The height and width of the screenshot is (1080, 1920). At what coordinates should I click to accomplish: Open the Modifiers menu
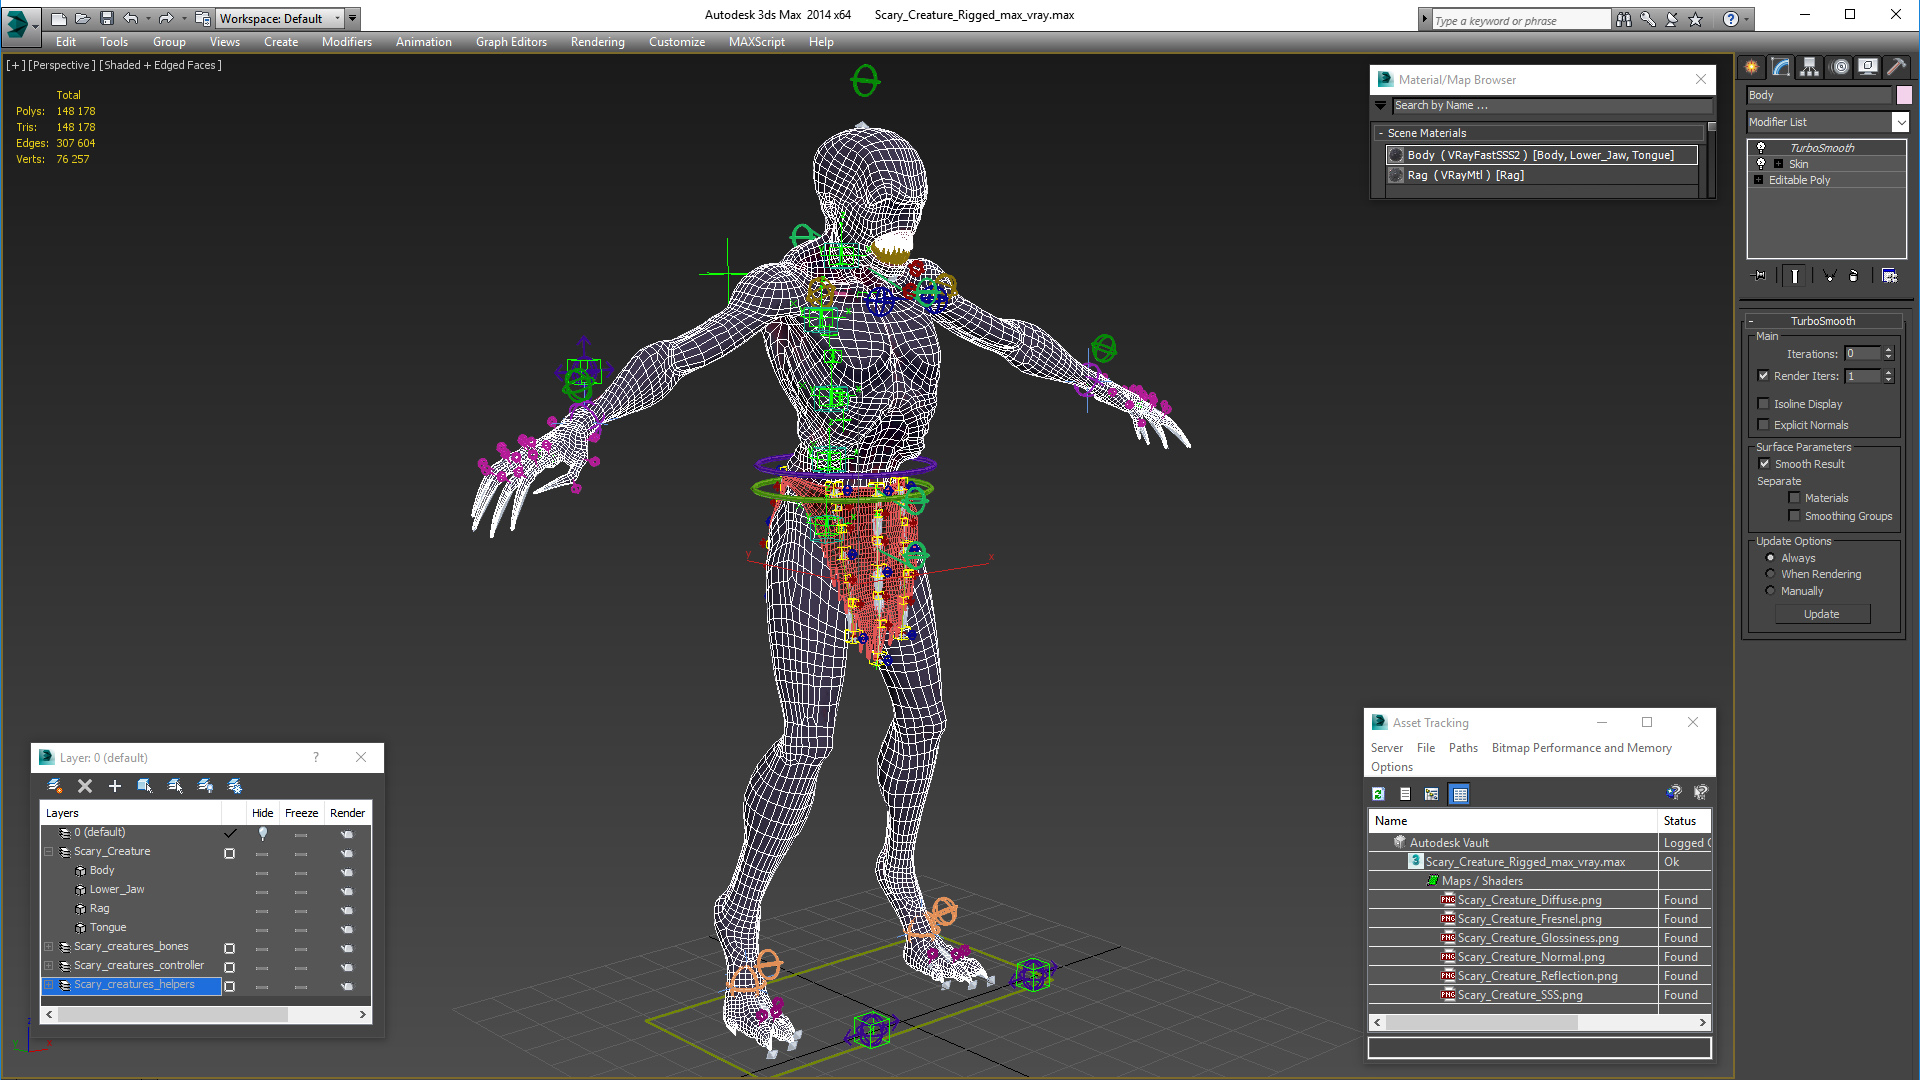pyautogui.click(x=346, y=42)
